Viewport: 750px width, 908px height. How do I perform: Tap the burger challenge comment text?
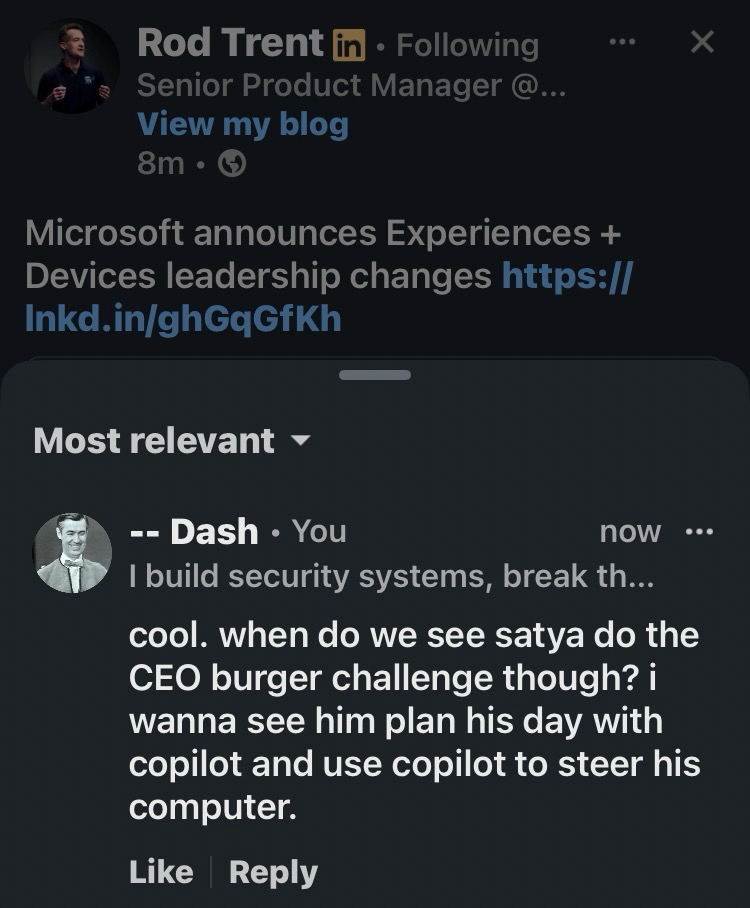[414, 720]
